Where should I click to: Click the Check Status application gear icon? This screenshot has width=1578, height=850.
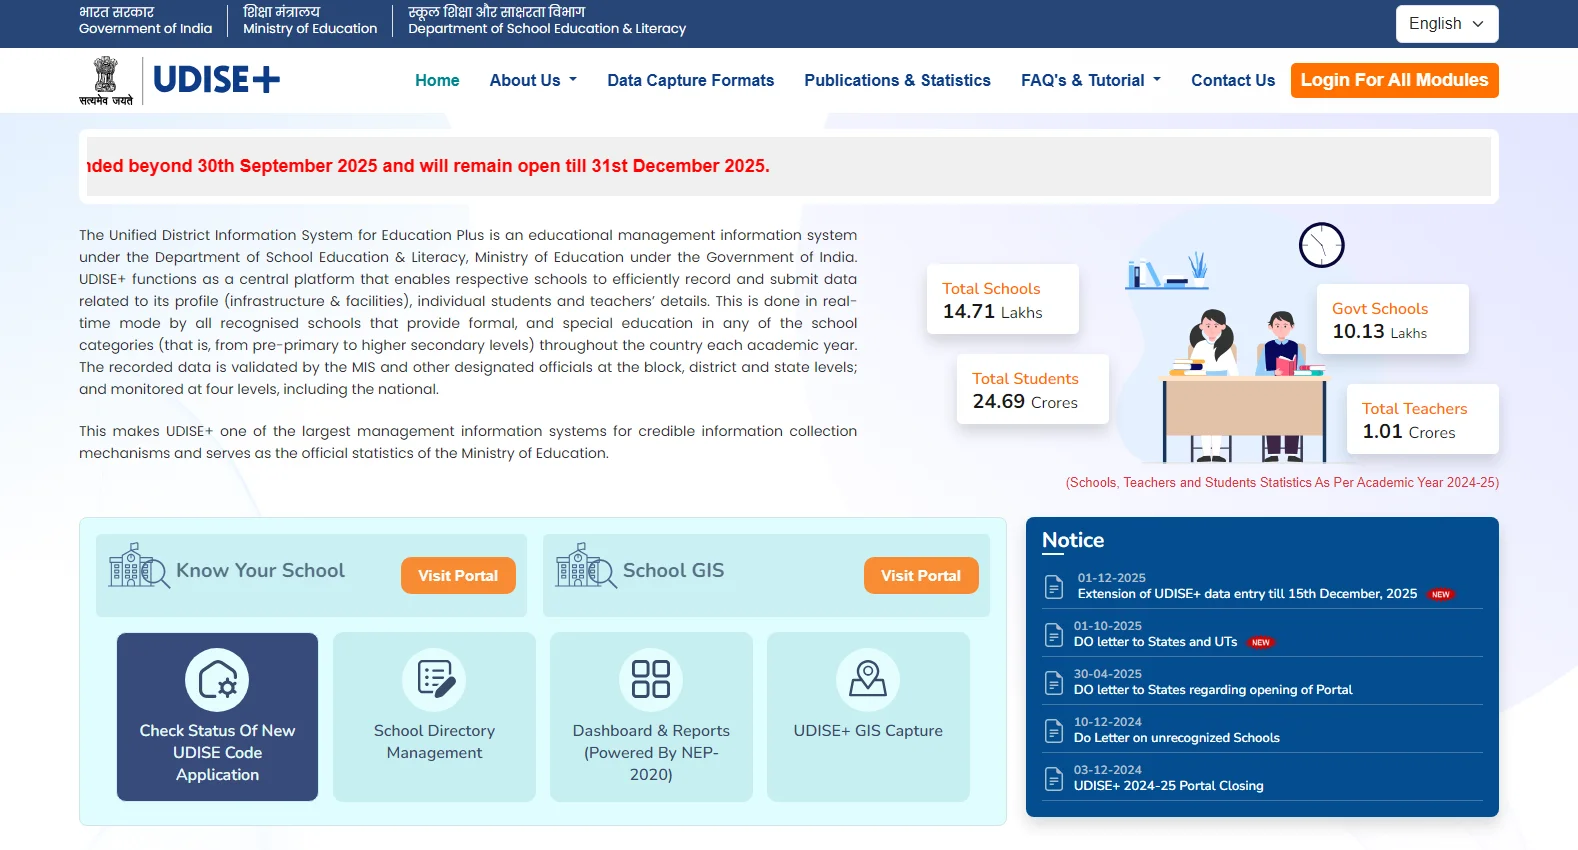(217, 680)
